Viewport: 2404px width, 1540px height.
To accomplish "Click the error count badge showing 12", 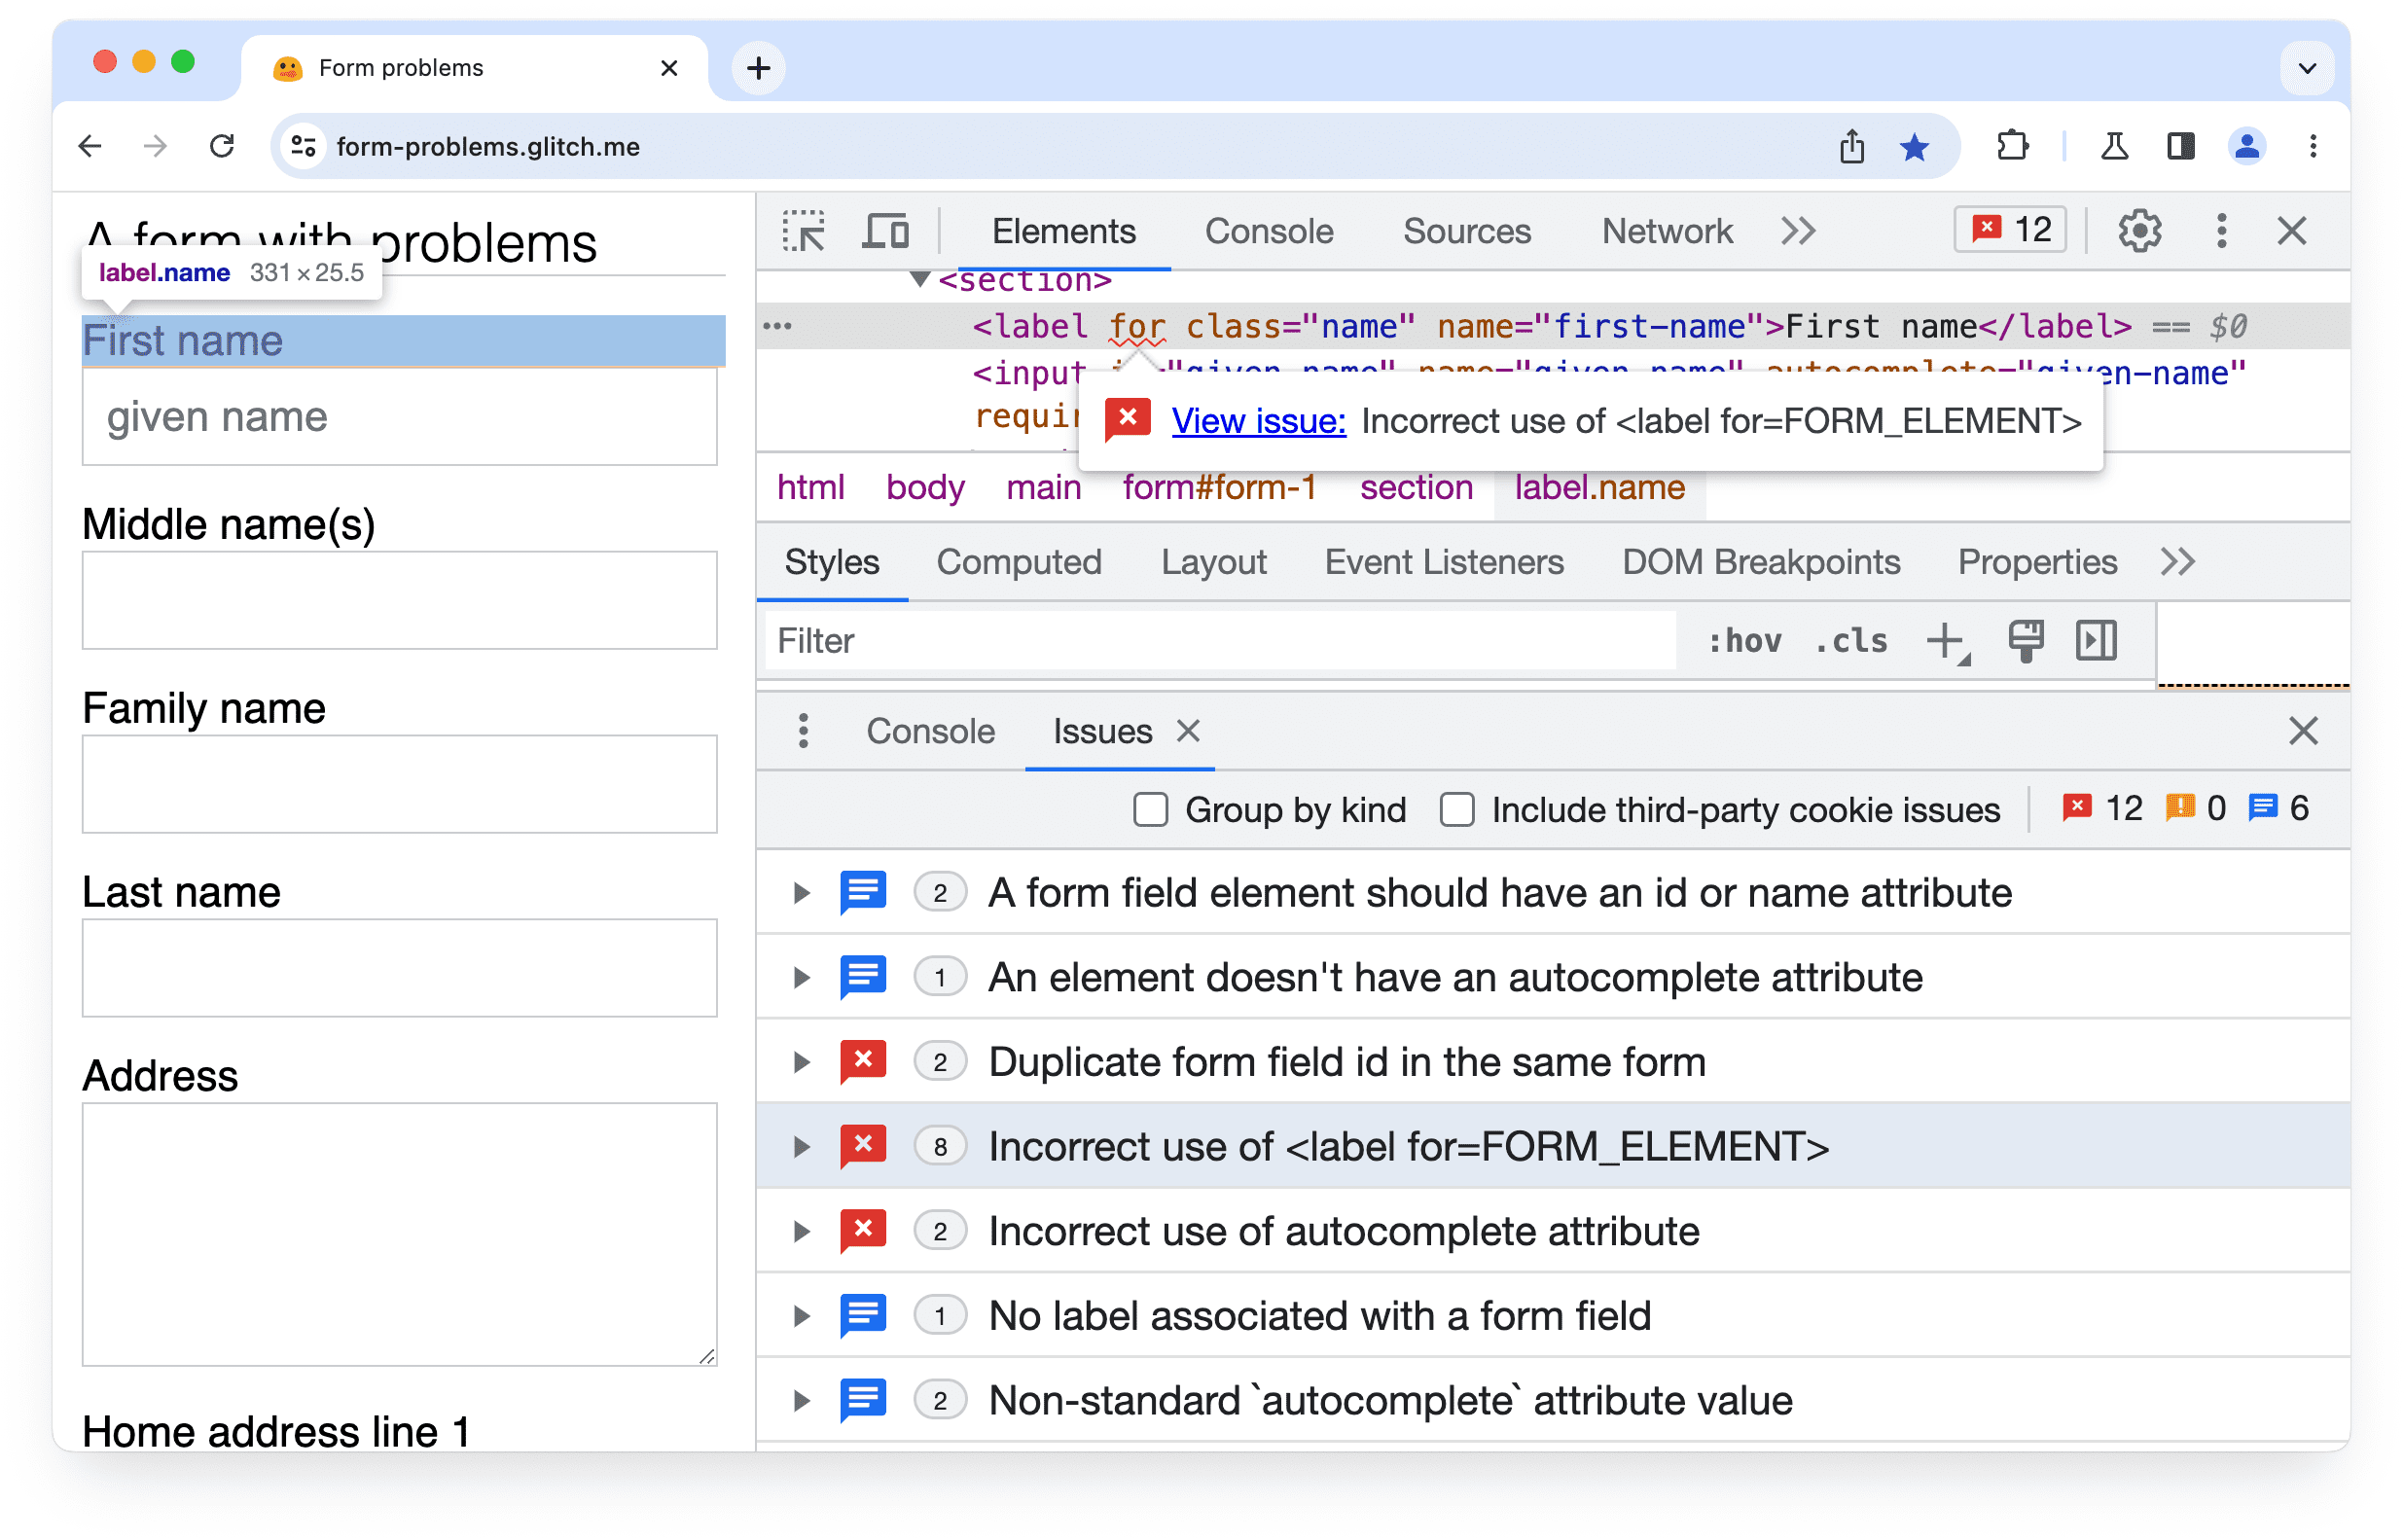I will click(x=2013, y=230).
